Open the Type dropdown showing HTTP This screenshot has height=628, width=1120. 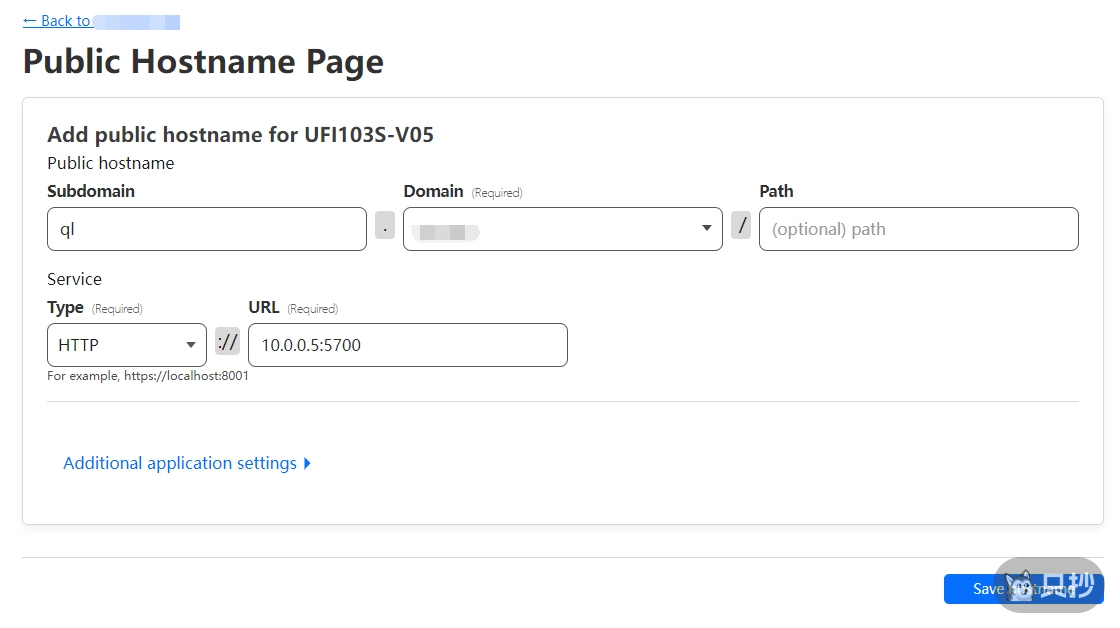[126, 345]
